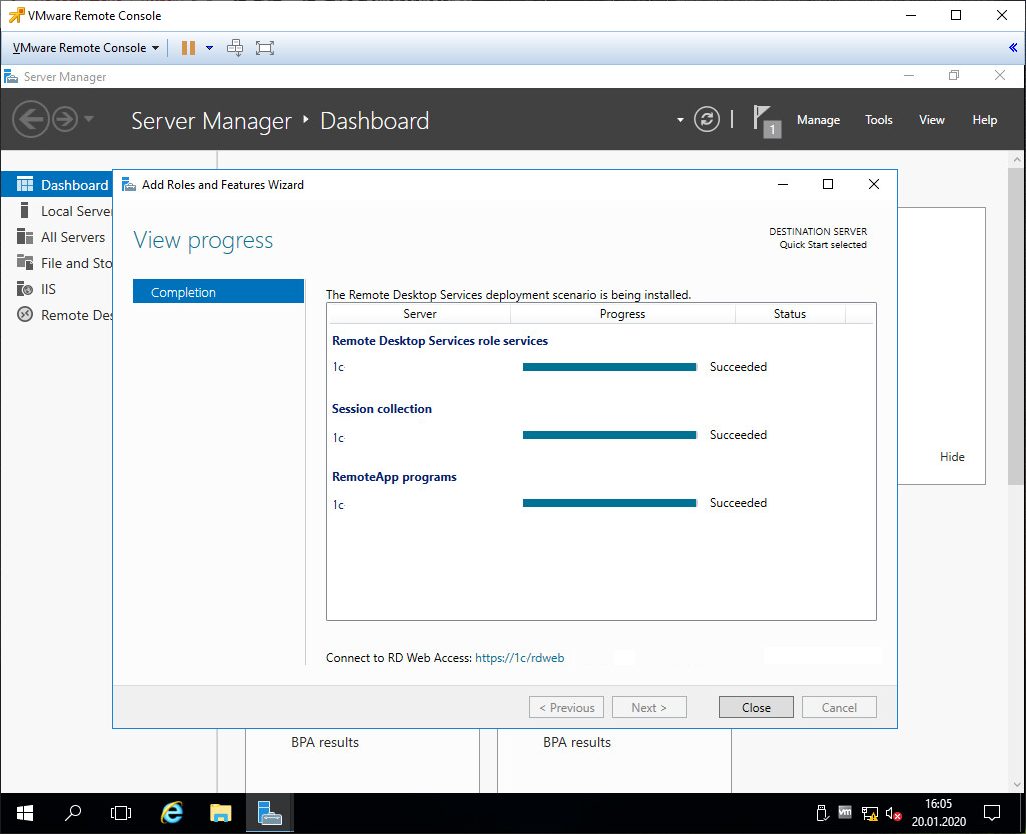This screenshot has height=834, width=1026.
Task: Open the Tools menu
Action: point(878,120)
